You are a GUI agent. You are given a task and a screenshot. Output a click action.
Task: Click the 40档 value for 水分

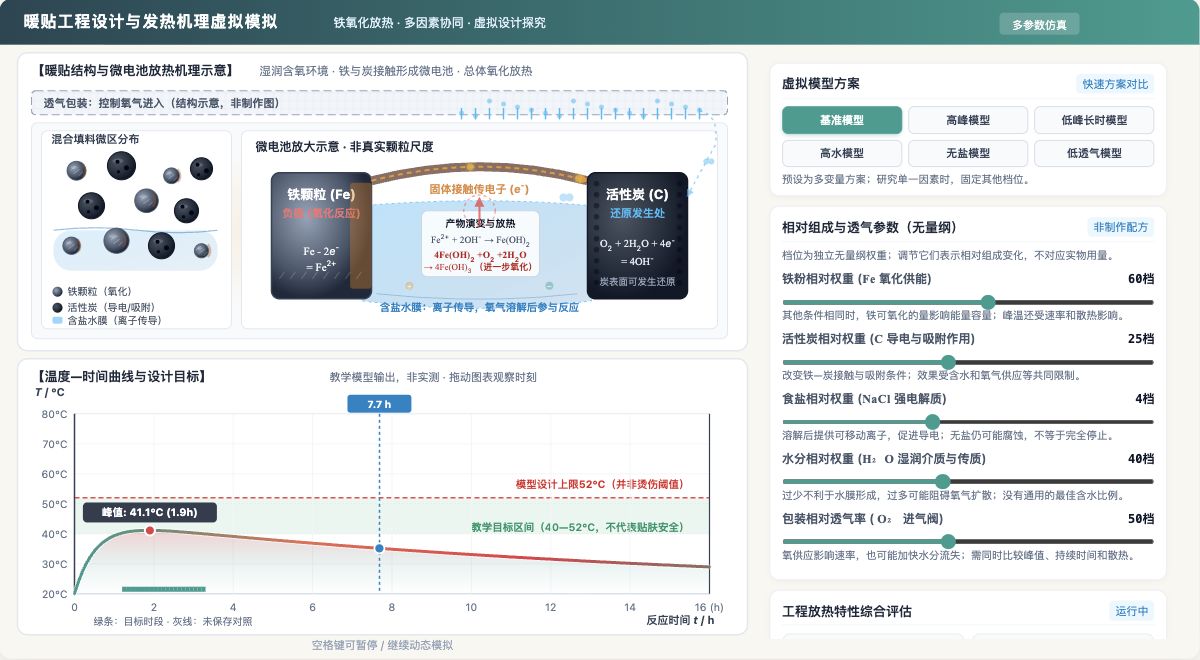coord(1141,458)
